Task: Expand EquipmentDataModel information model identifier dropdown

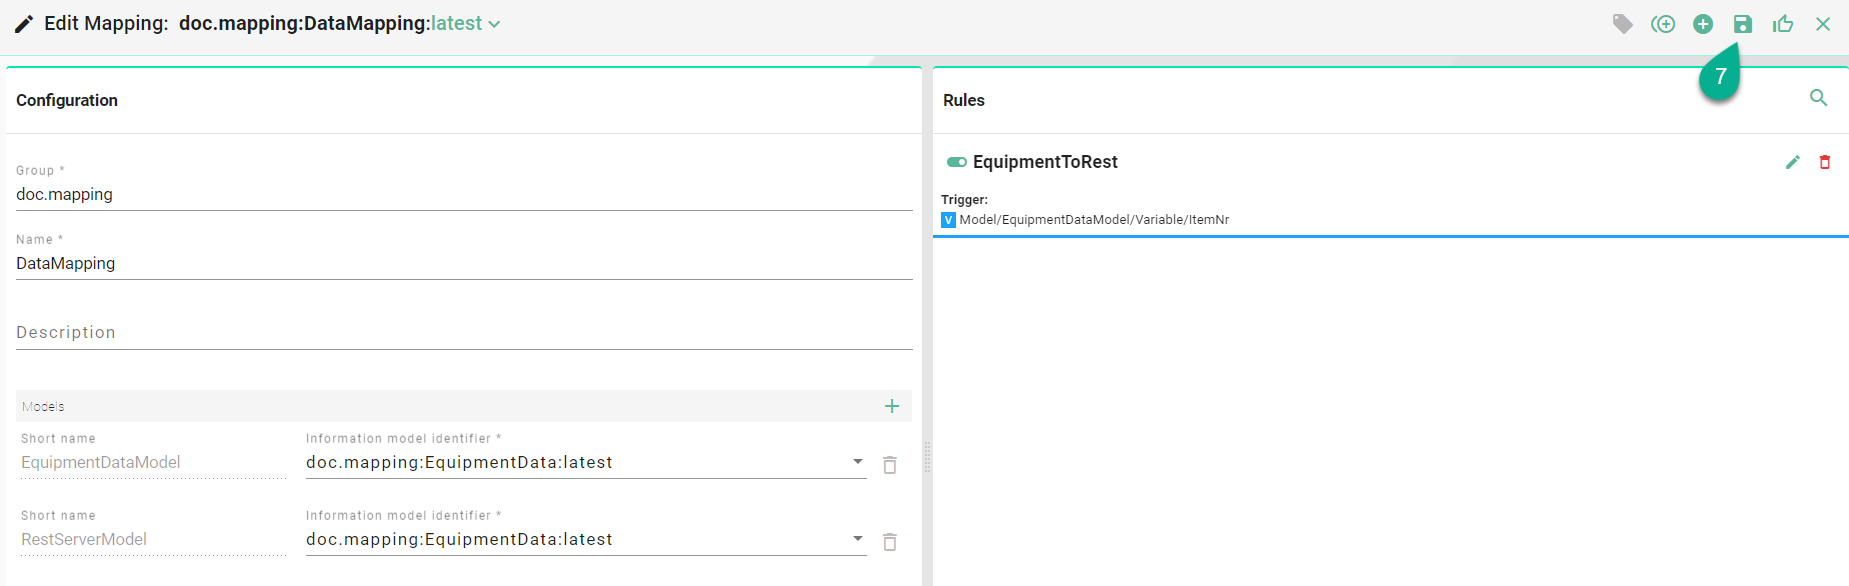Action: click(x=857, y=462)
